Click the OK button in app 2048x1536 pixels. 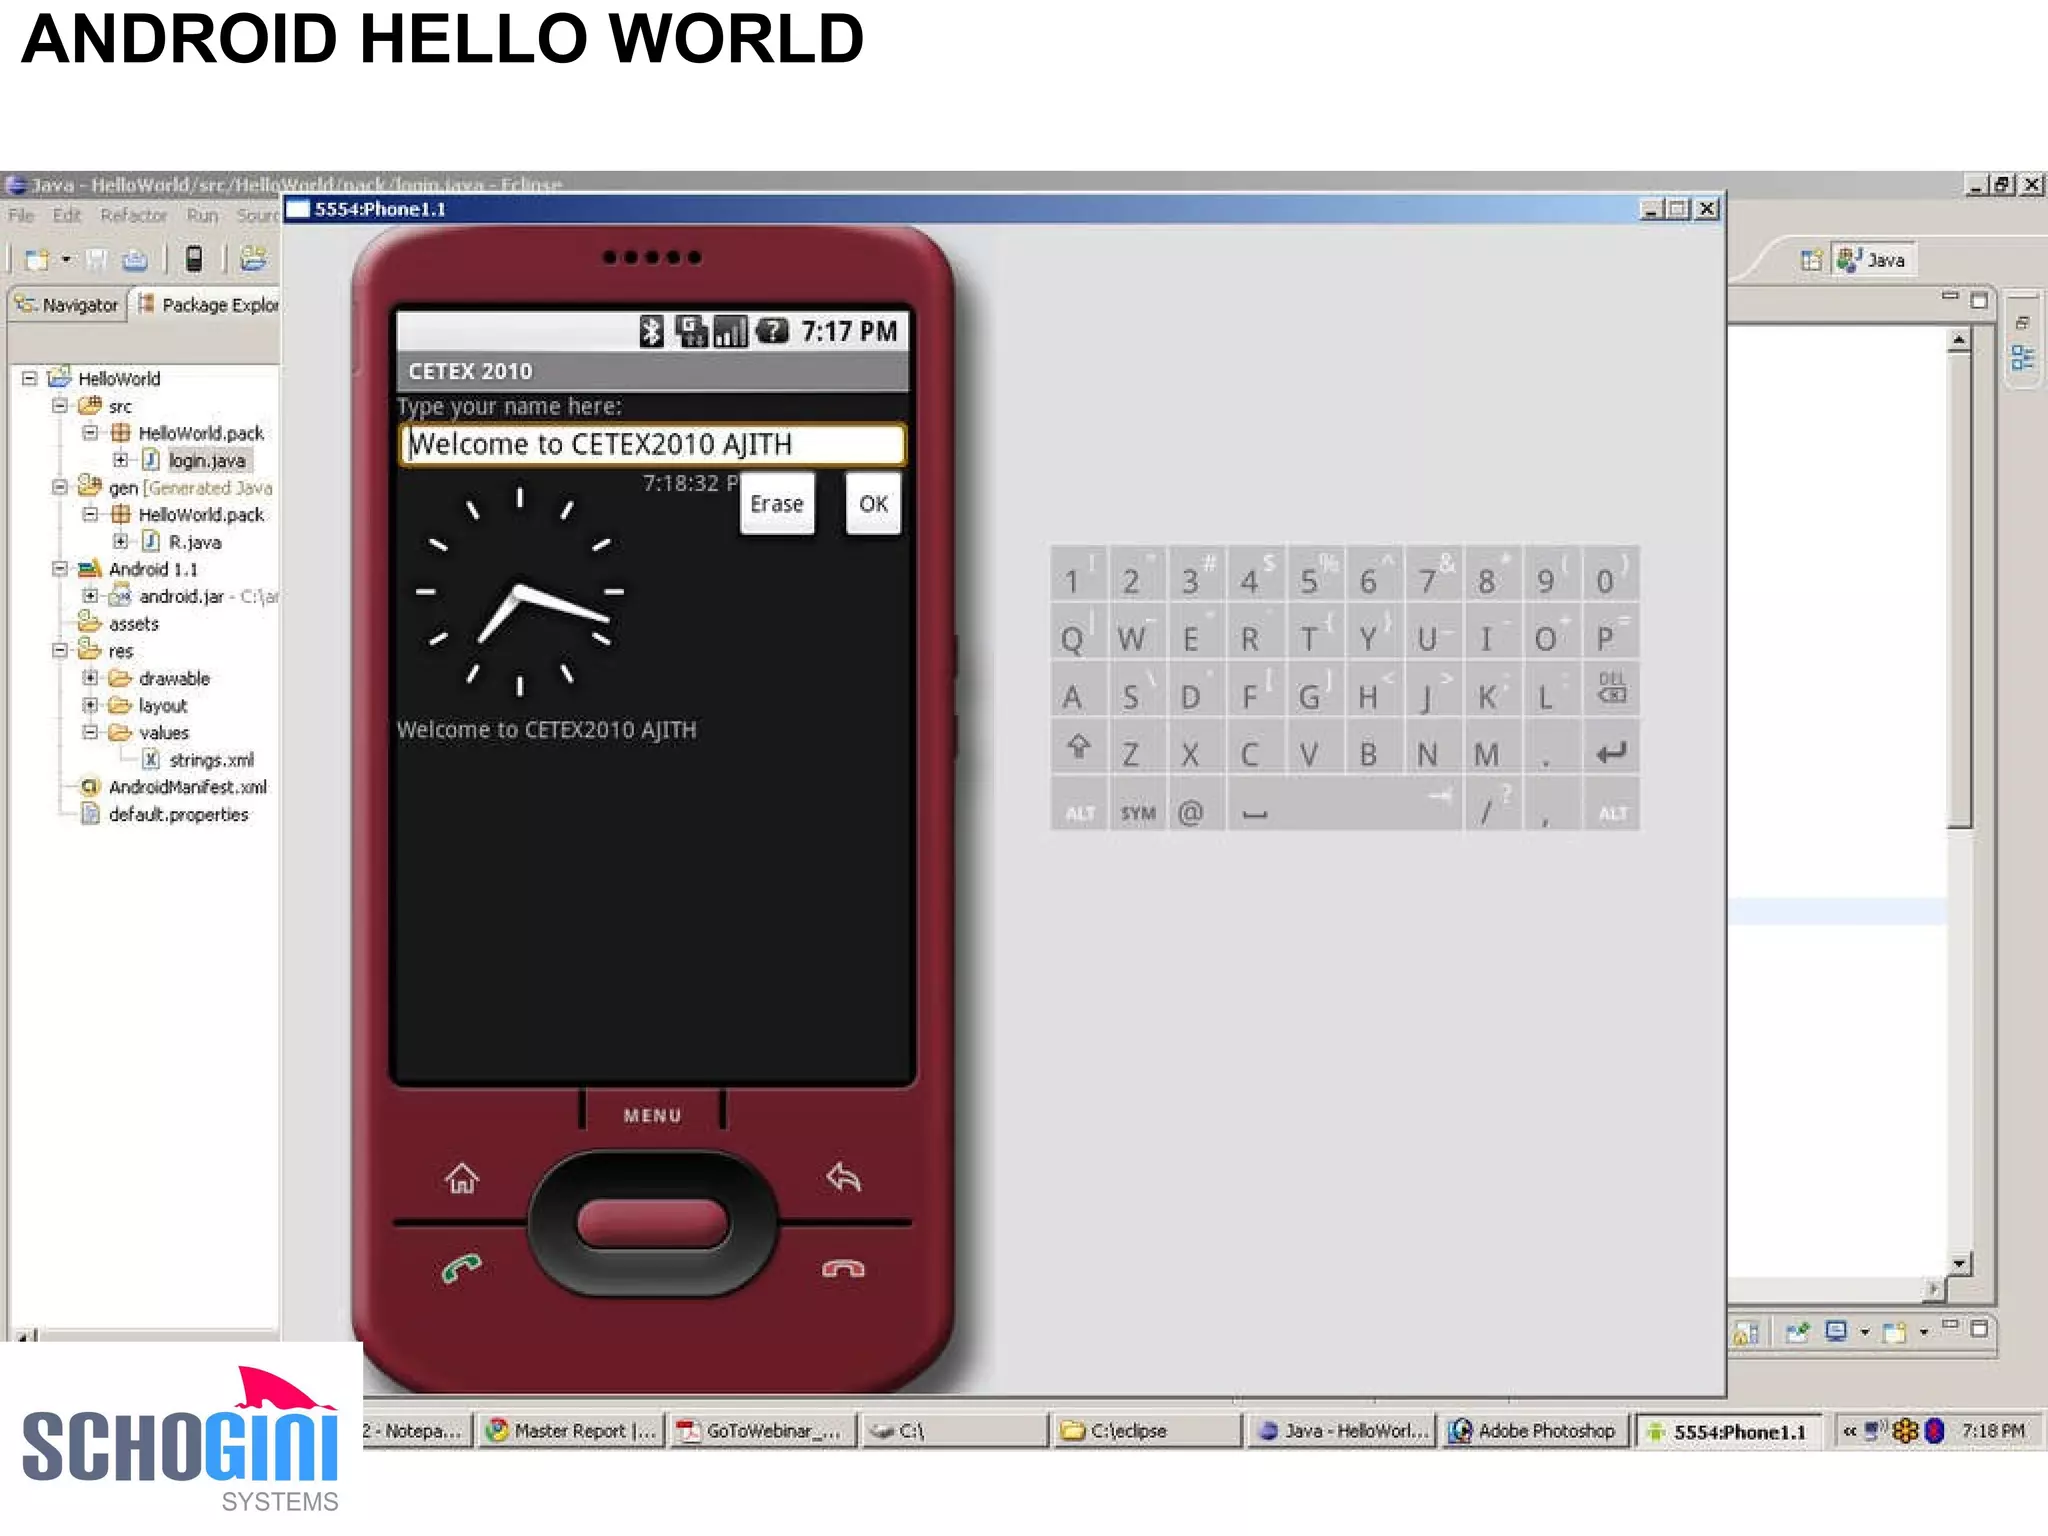[873, 503]
